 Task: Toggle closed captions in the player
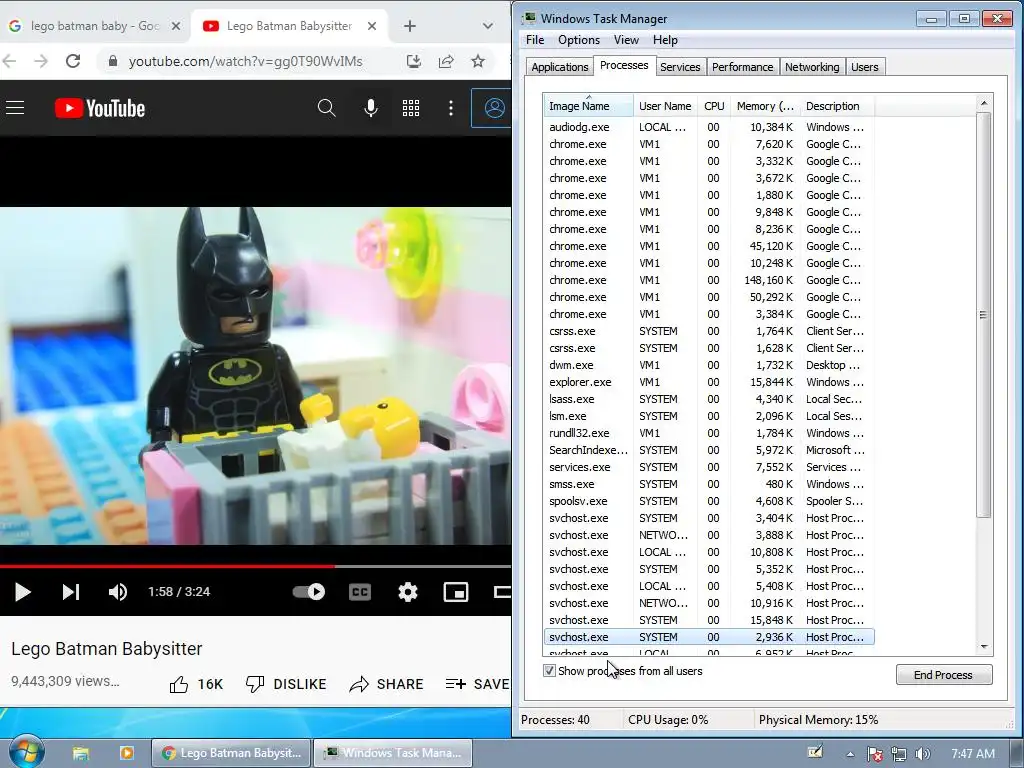click(360, 592)
